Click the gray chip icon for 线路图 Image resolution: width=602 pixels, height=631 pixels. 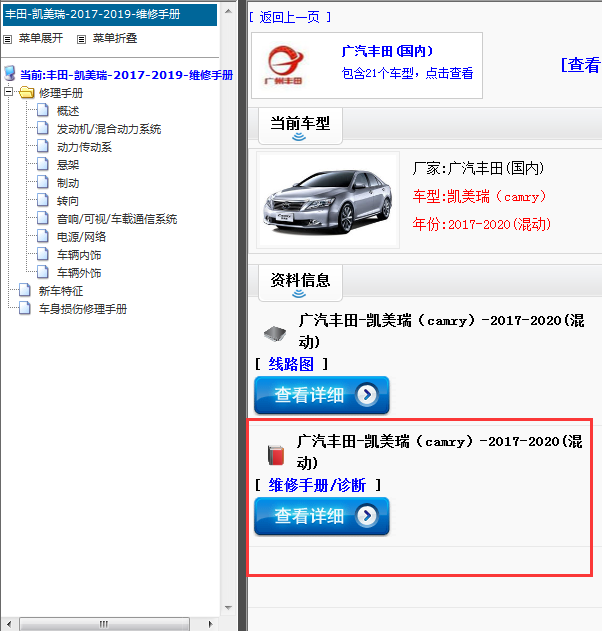click(275, 333)
